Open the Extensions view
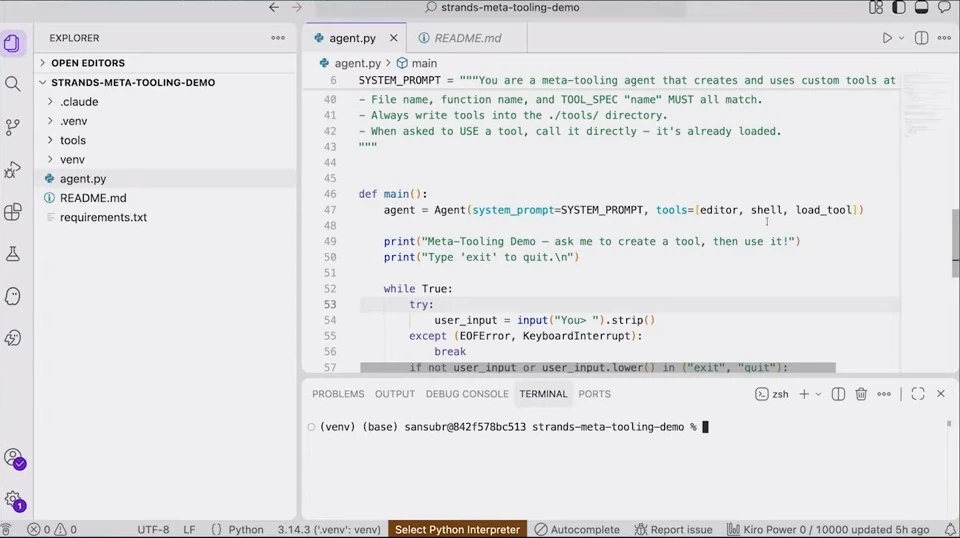 click(12, 212)
